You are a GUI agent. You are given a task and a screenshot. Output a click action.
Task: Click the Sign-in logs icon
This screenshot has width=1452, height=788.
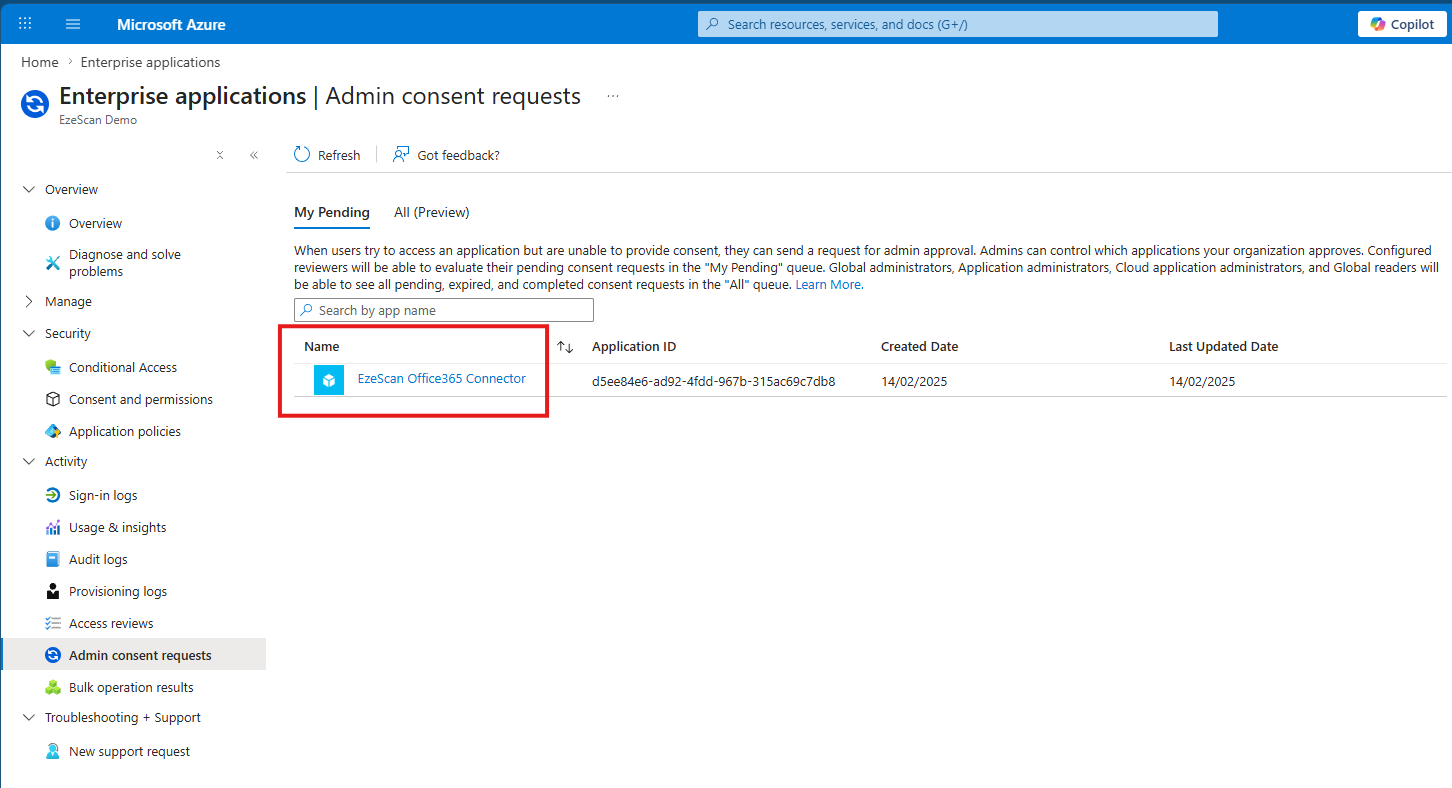click(53, 495)
